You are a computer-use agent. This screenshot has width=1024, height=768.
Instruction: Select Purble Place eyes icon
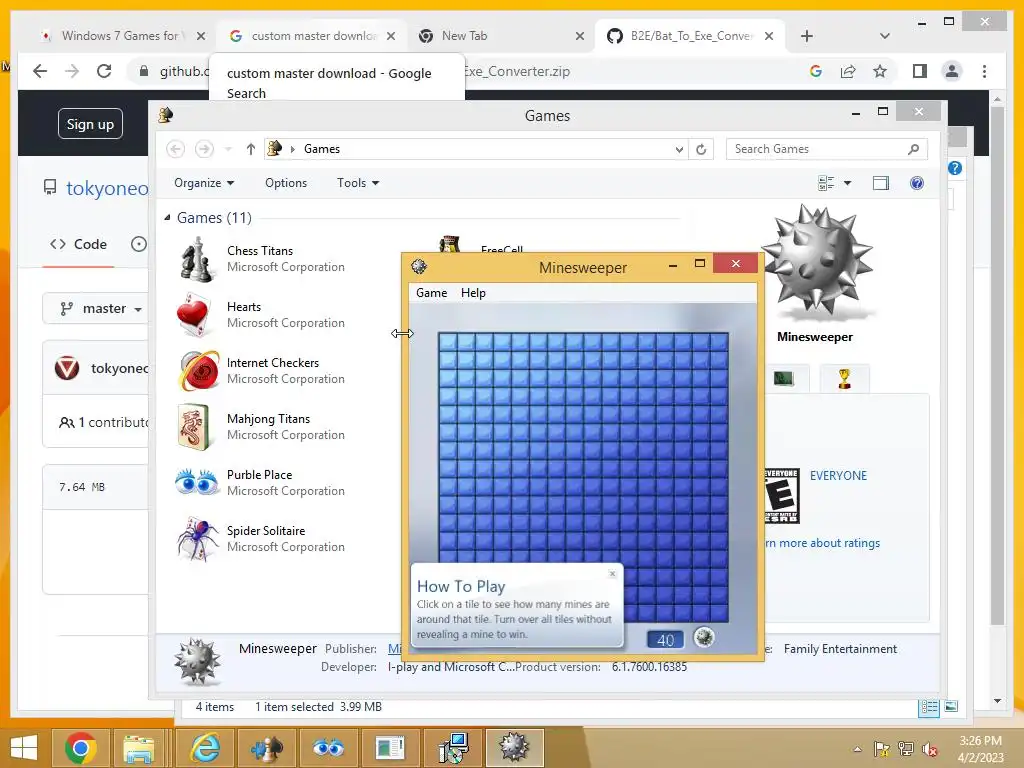[x=197, y=483]
